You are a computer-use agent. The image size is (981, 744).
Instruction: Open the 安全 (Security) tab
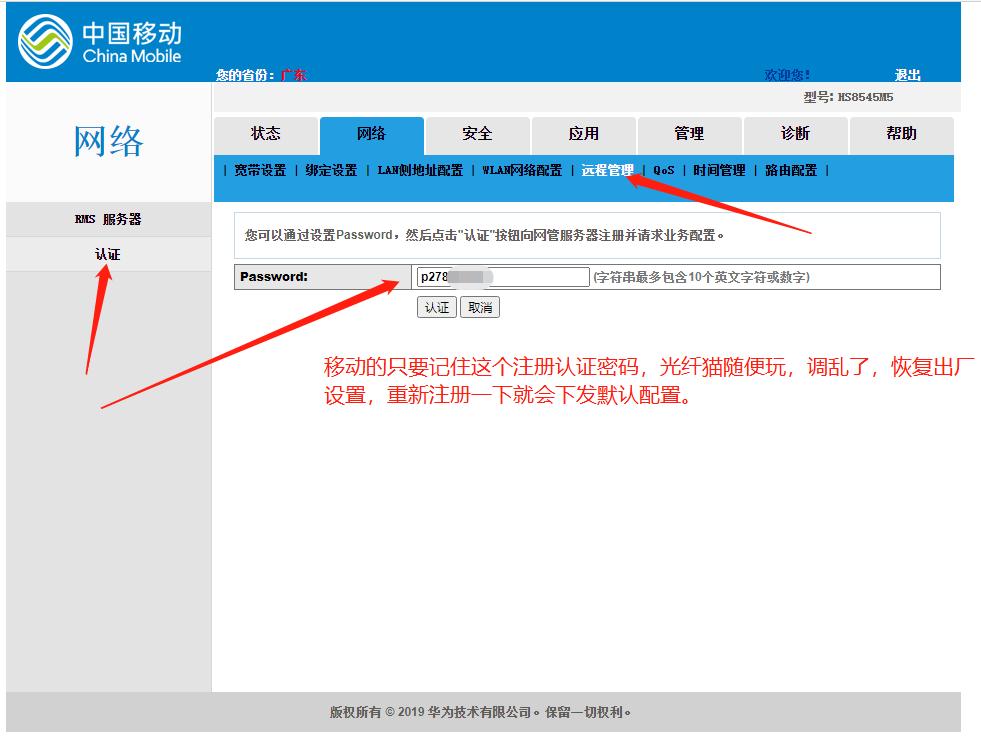pyautogui.click(x=477, y=134)
